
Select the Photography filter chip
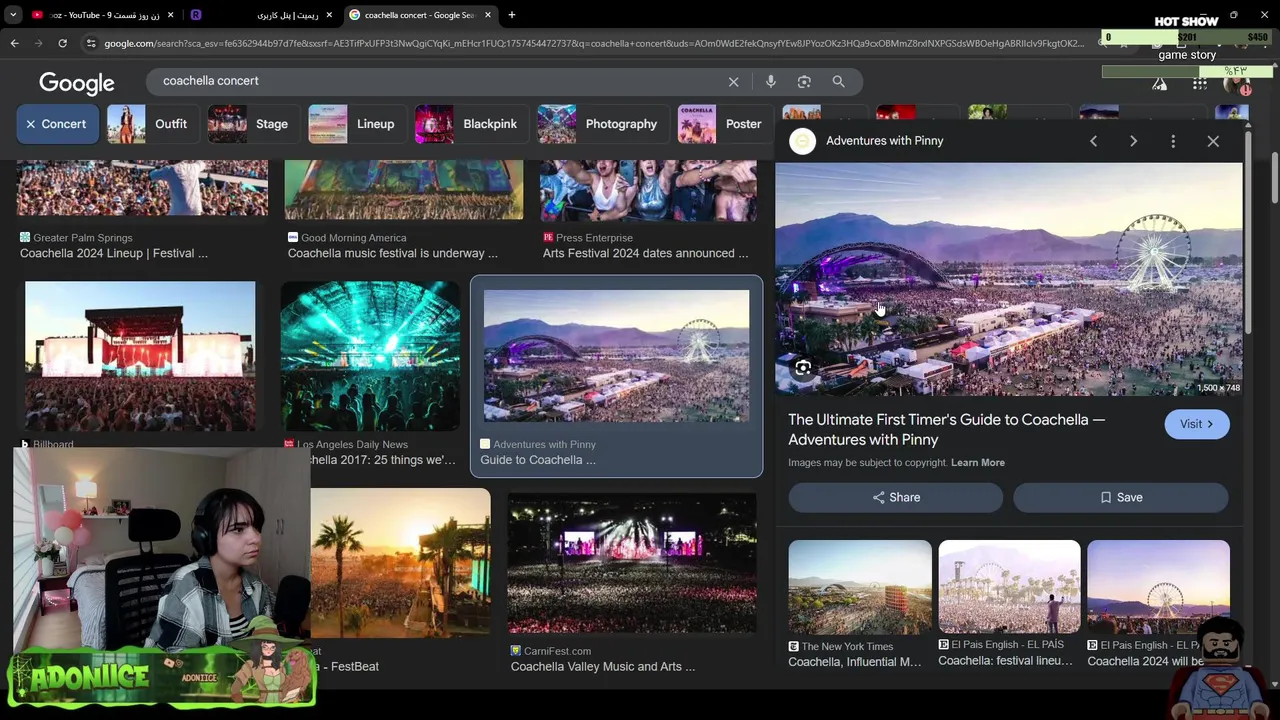coord(601,124)
